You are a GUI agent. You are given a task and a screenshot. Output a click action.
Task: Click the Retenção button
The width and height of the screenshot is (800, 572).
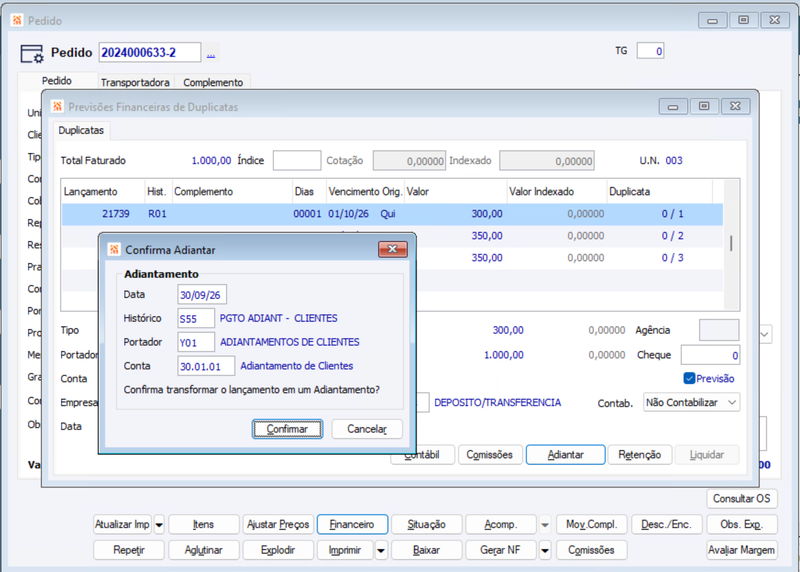[639, 455]
